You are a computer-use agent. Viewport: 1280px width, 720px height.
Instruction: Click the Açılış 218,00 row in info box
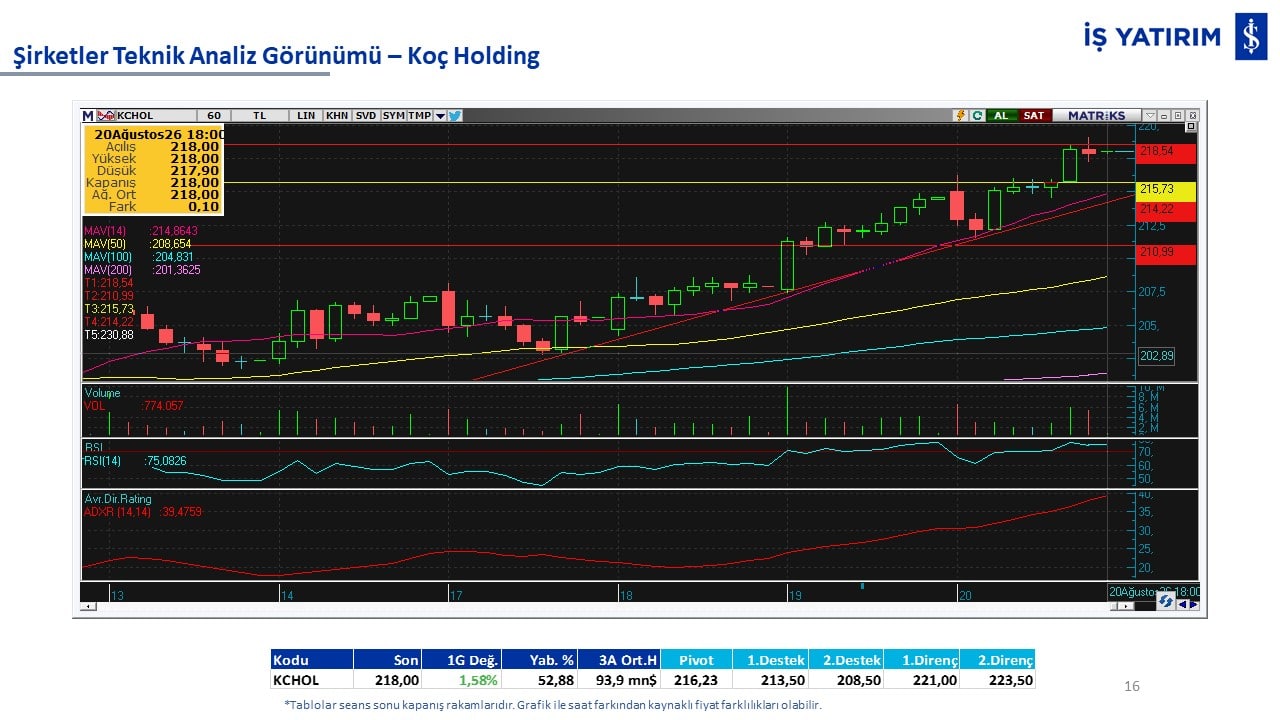(153, 147)
